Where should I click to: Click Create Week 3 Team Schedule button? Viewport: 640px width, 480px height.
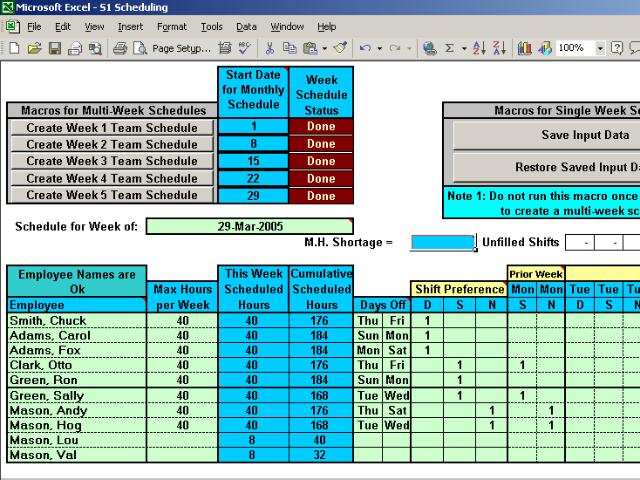pos(111,161)
